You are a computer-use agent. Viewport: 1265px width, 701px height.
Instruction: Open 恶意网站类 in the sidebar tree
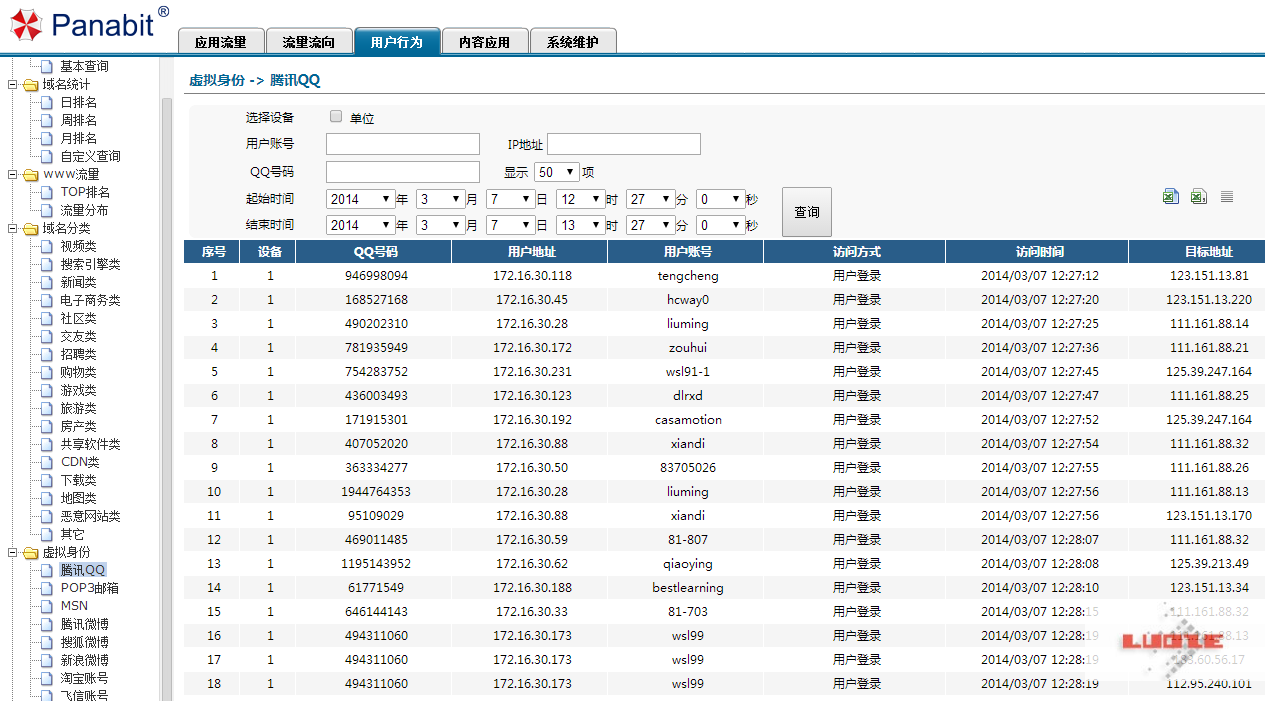(x=91, y=516)
